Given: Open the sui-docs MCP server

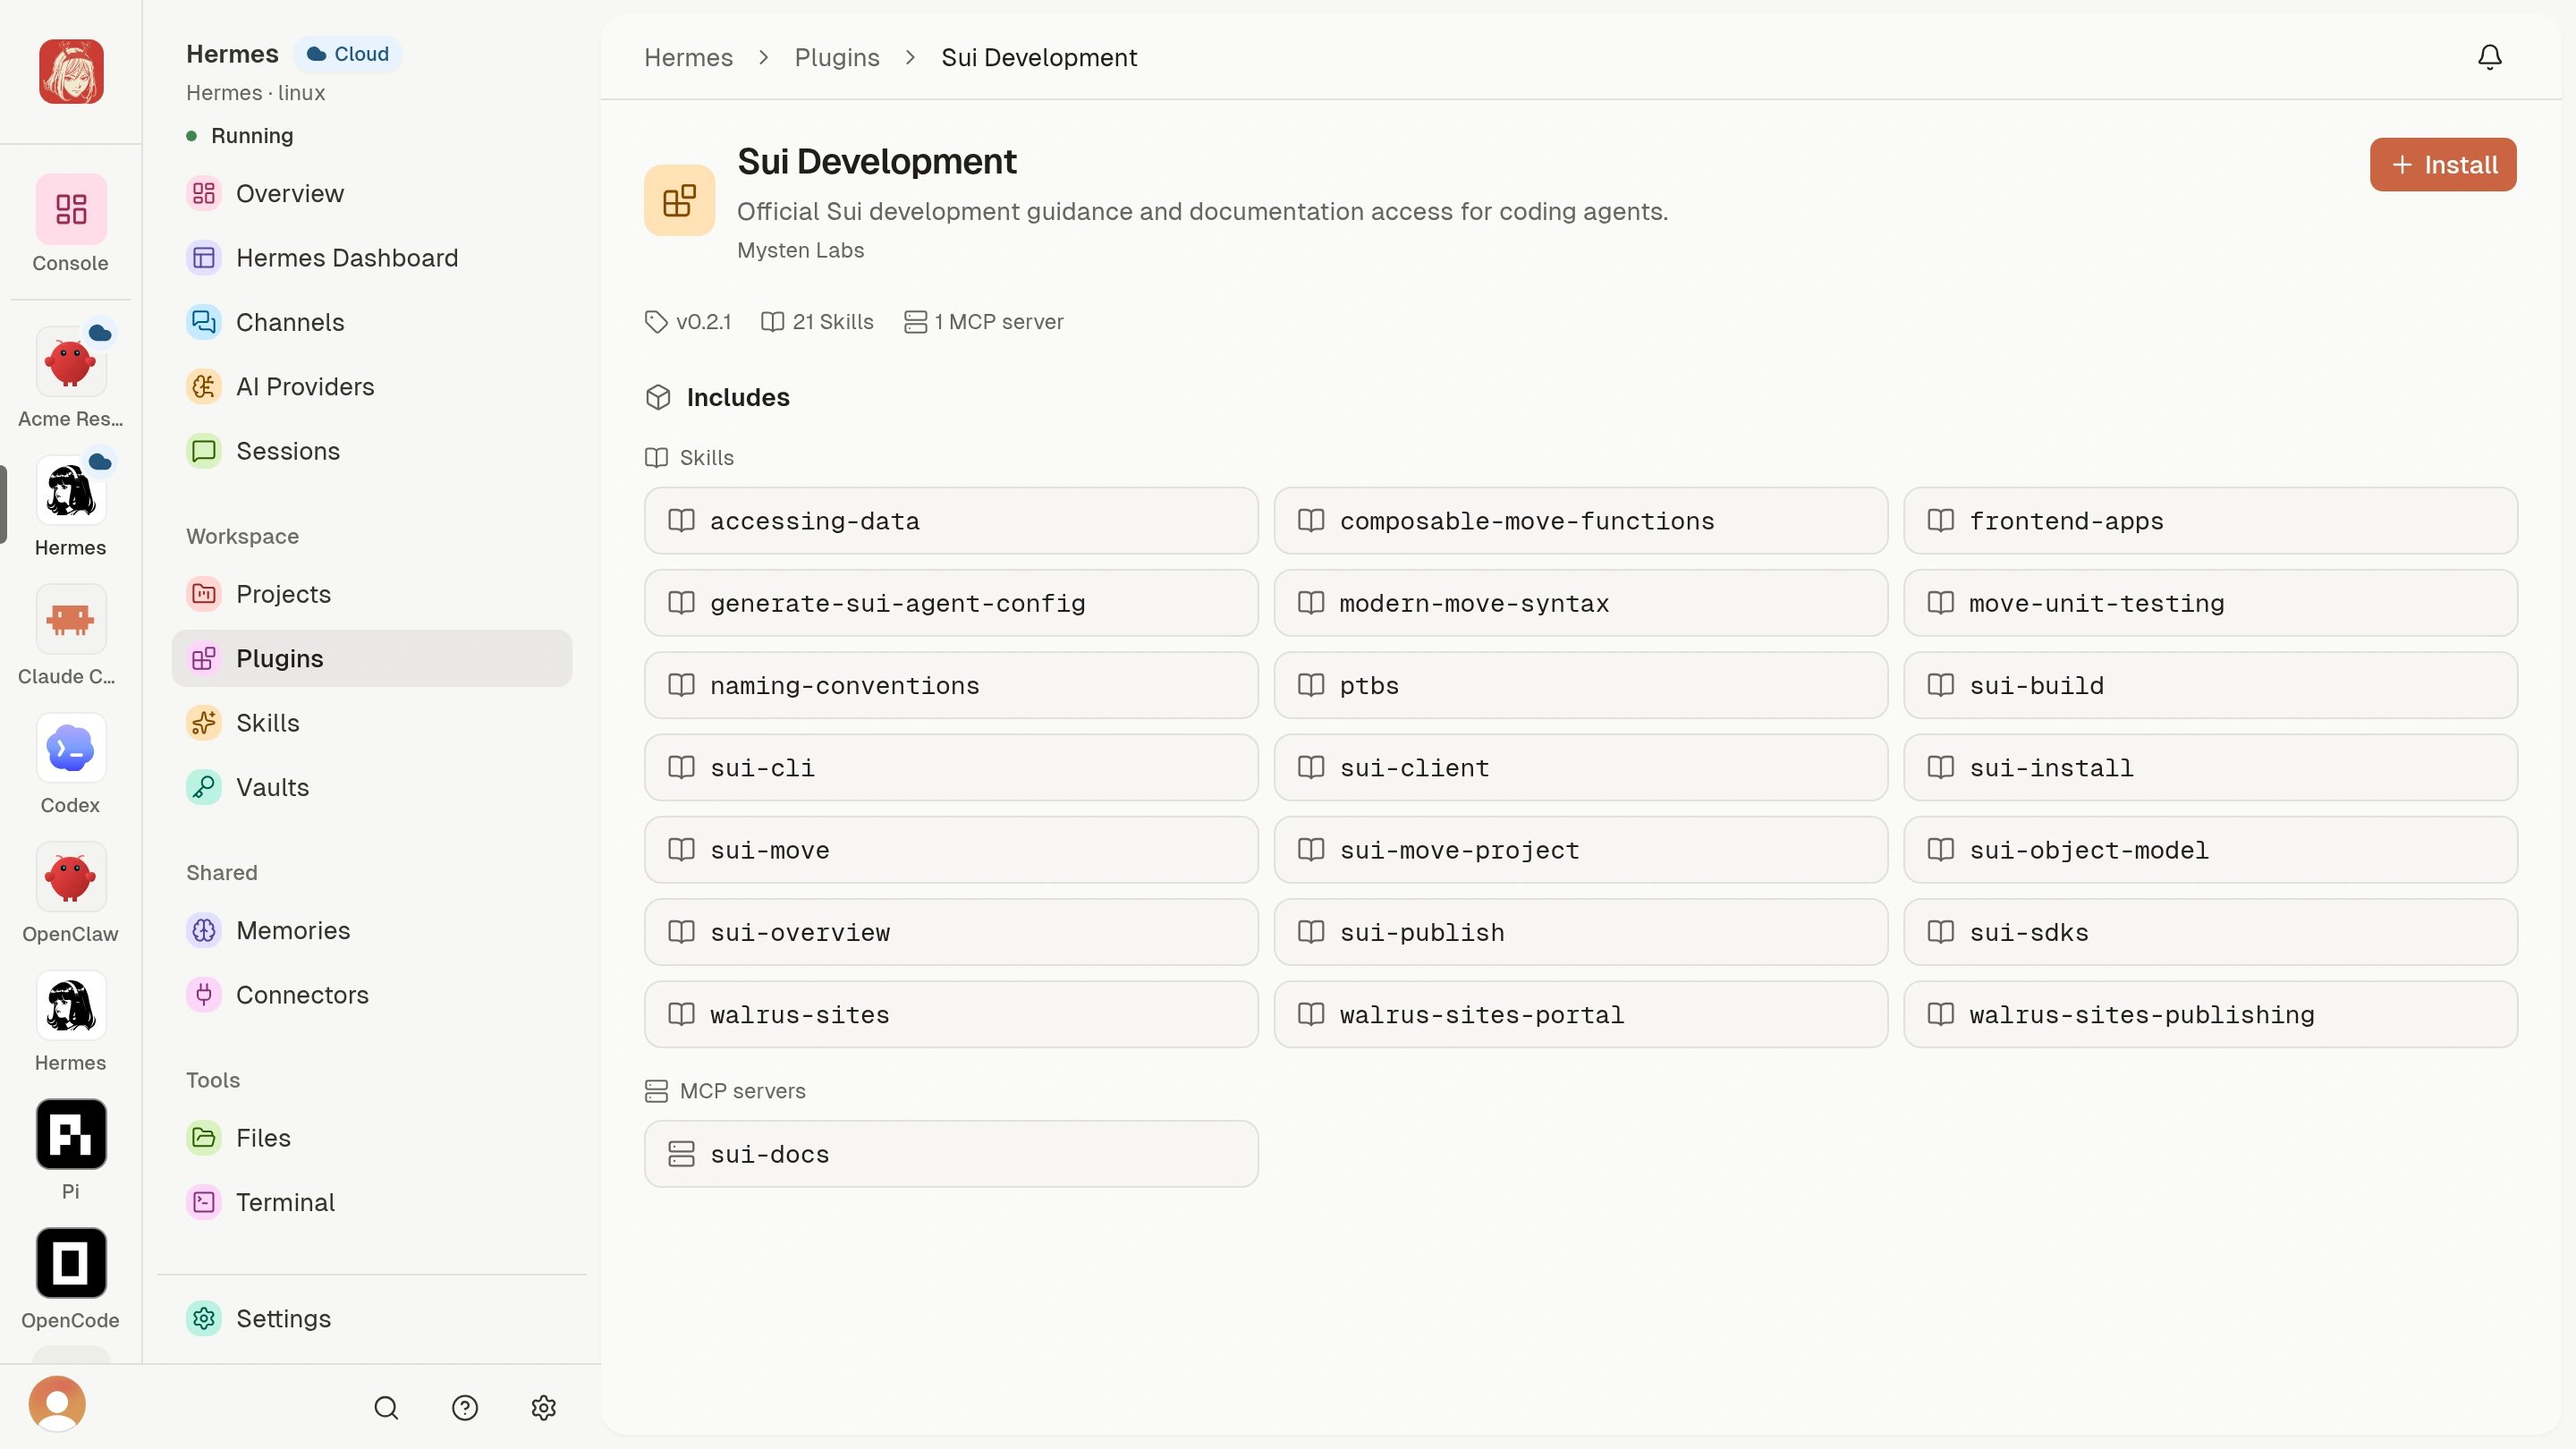Looking at the screenshot, I should (x=951, y=1154).
